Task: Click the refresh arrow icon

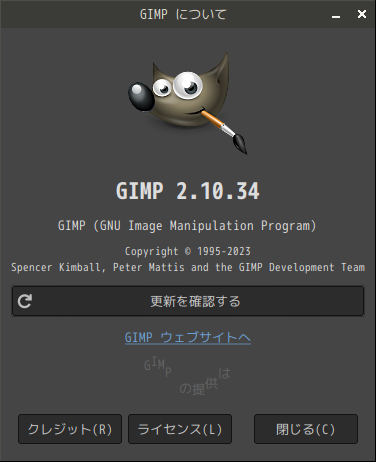Action: pos(25,301)
